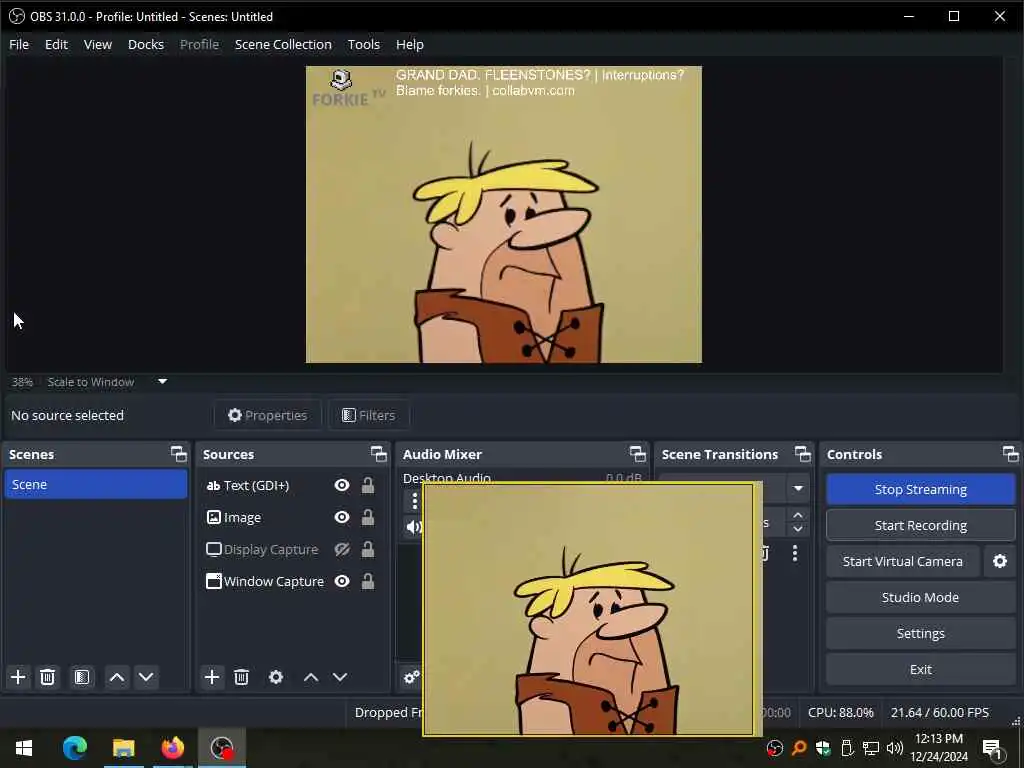Remove selected source with trash icon

coord(242,677)
